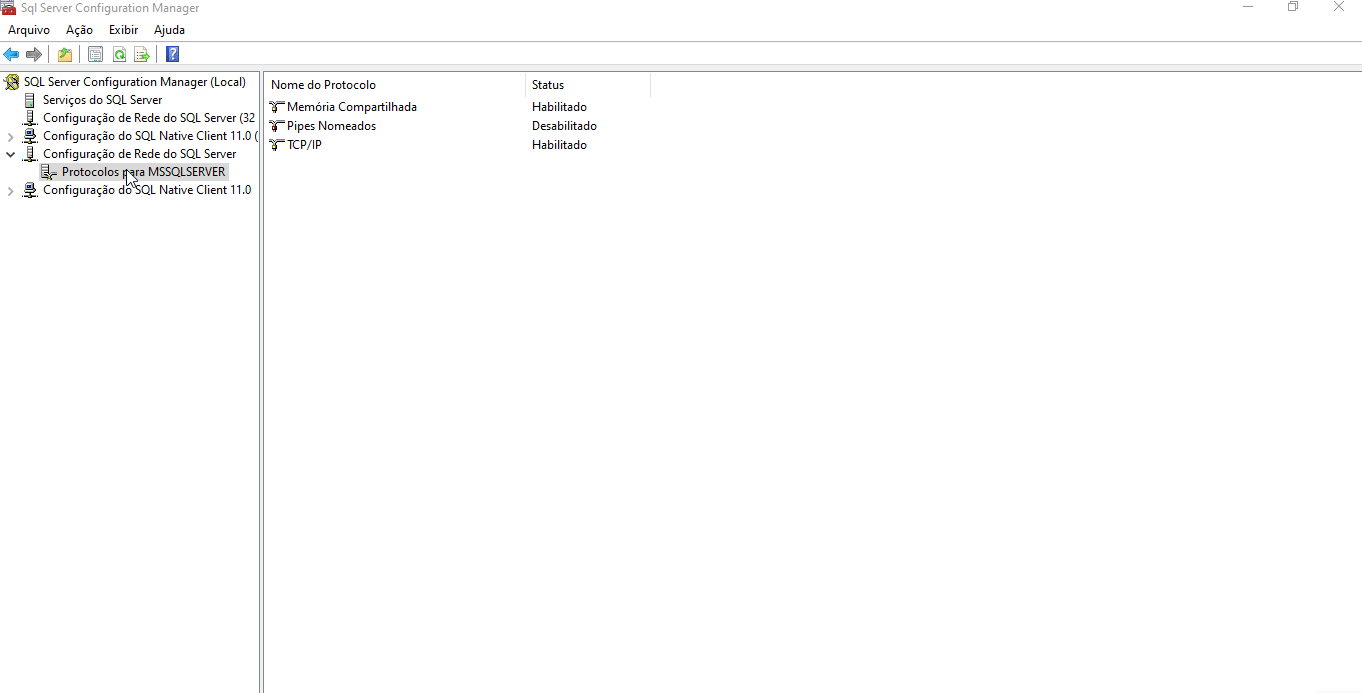This screenshot has width=1362, height=693.
Task: Open the Exibir menu
Action: pyautogui.click(x=123, y=30)
